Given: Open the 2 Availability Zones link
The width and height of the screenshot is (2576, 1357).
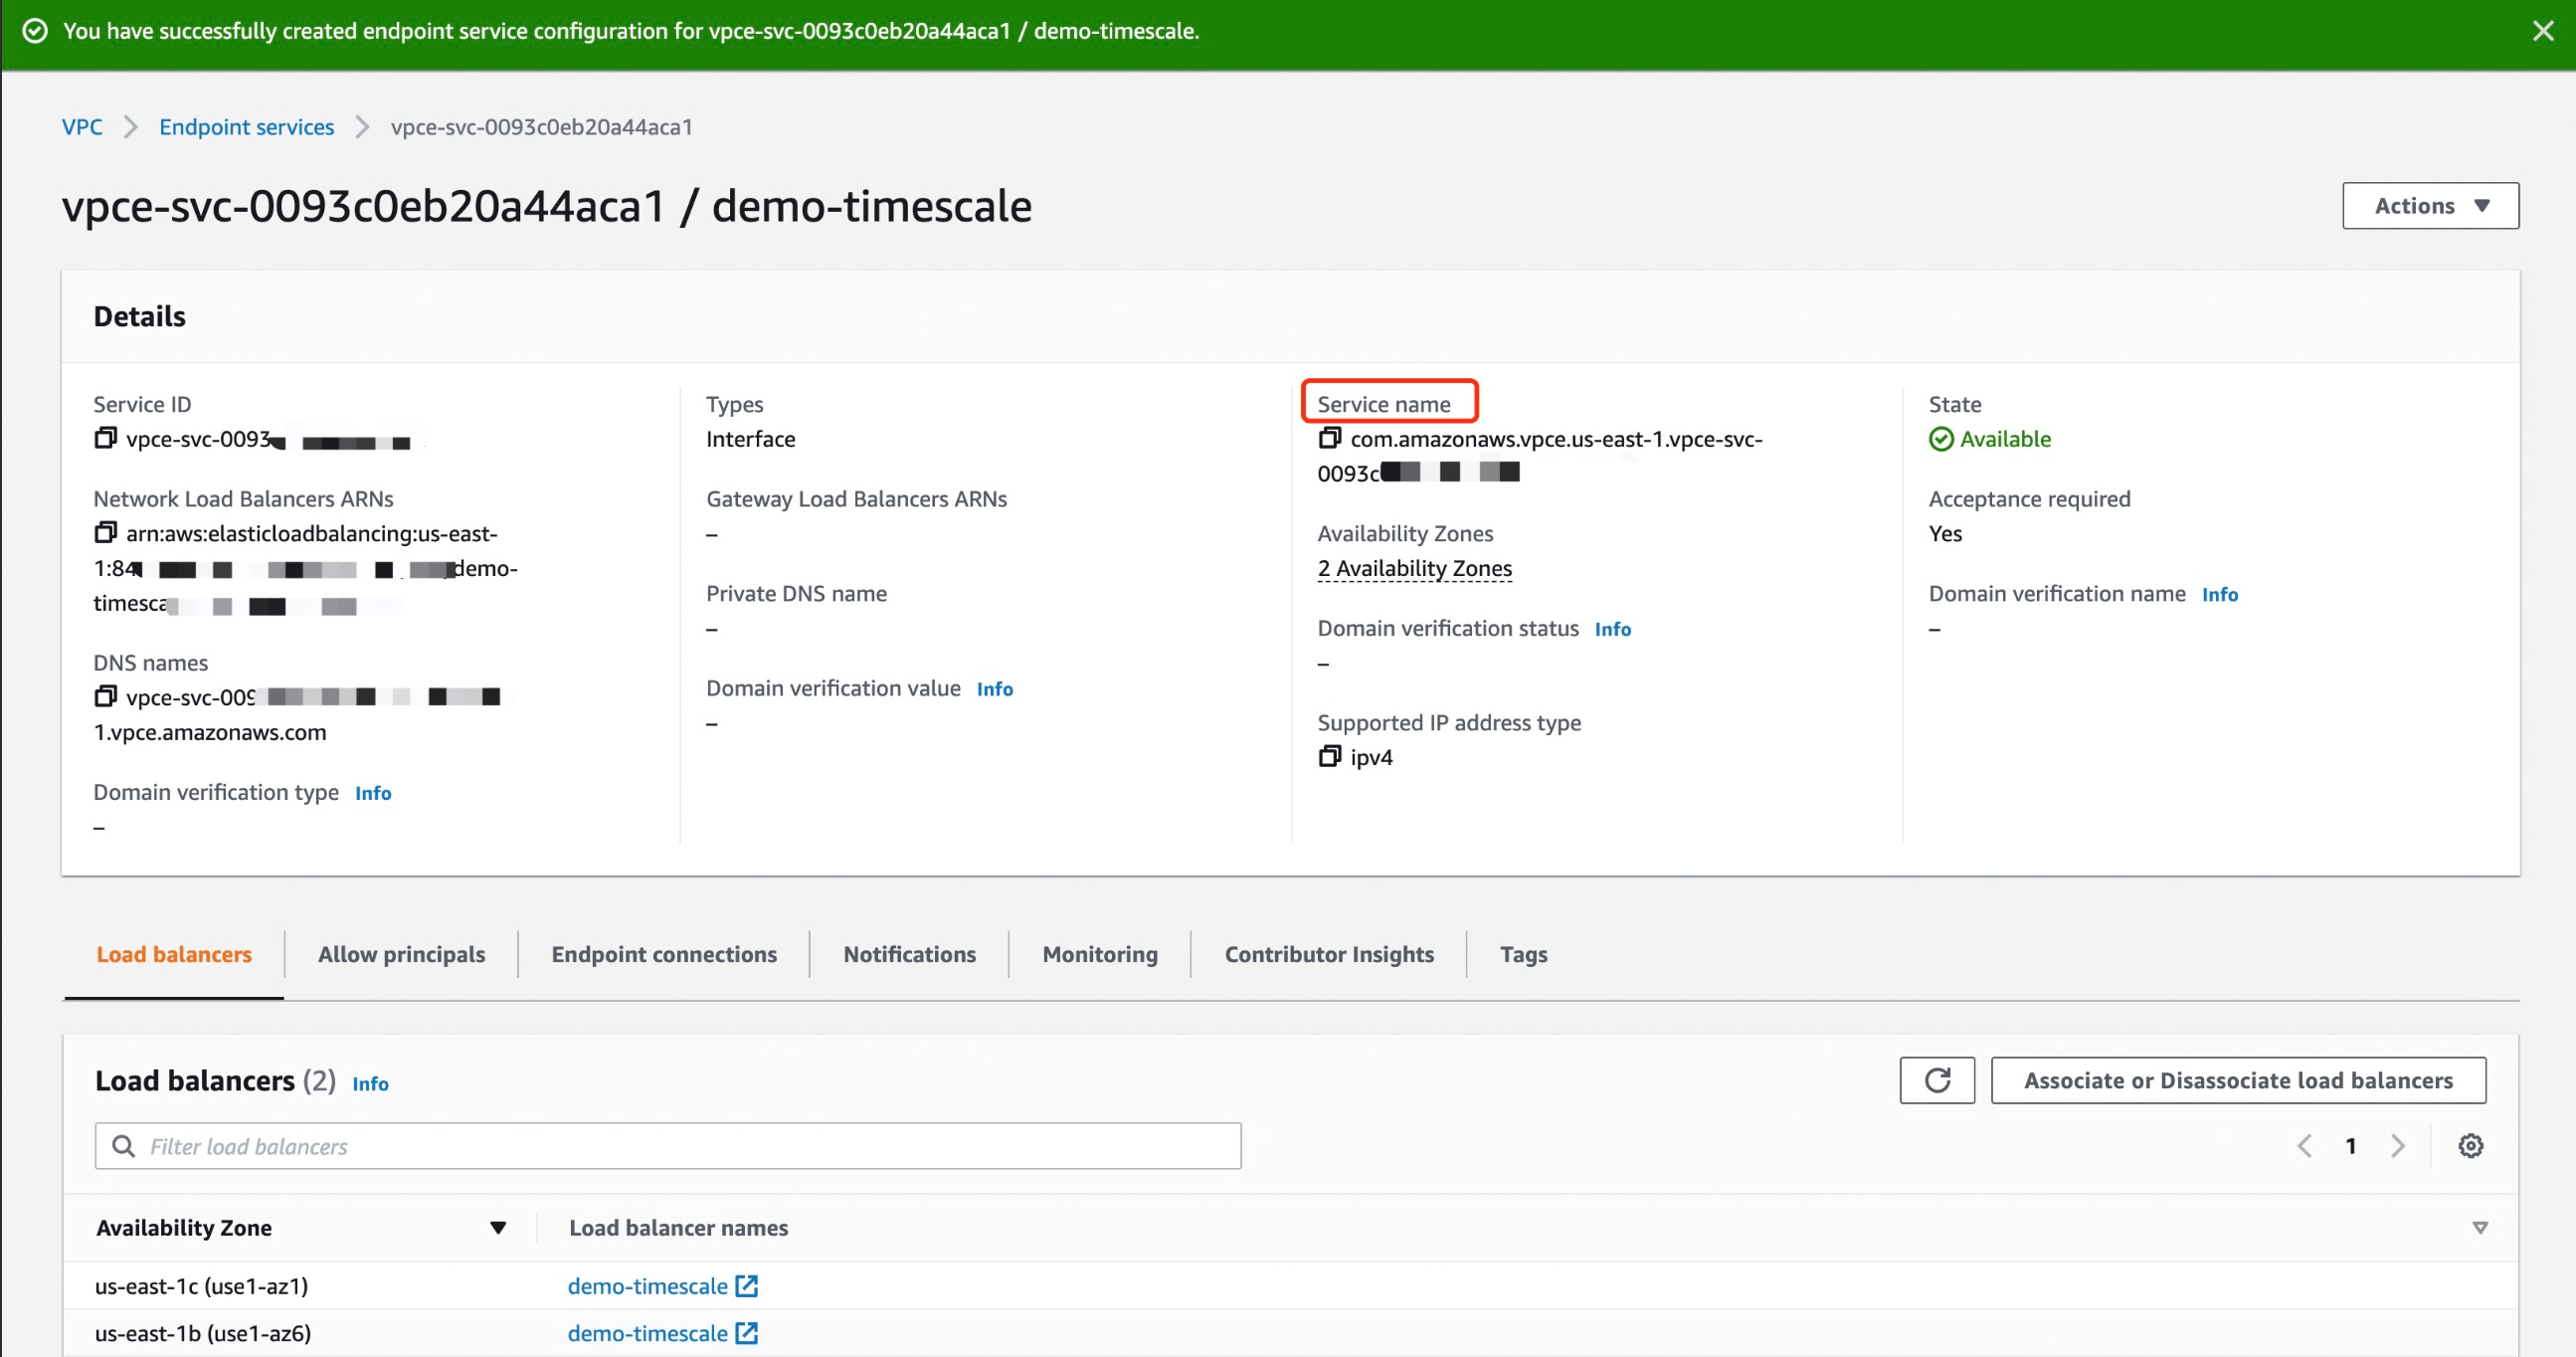Looking at the screenshot, I should pos(1414,568).
